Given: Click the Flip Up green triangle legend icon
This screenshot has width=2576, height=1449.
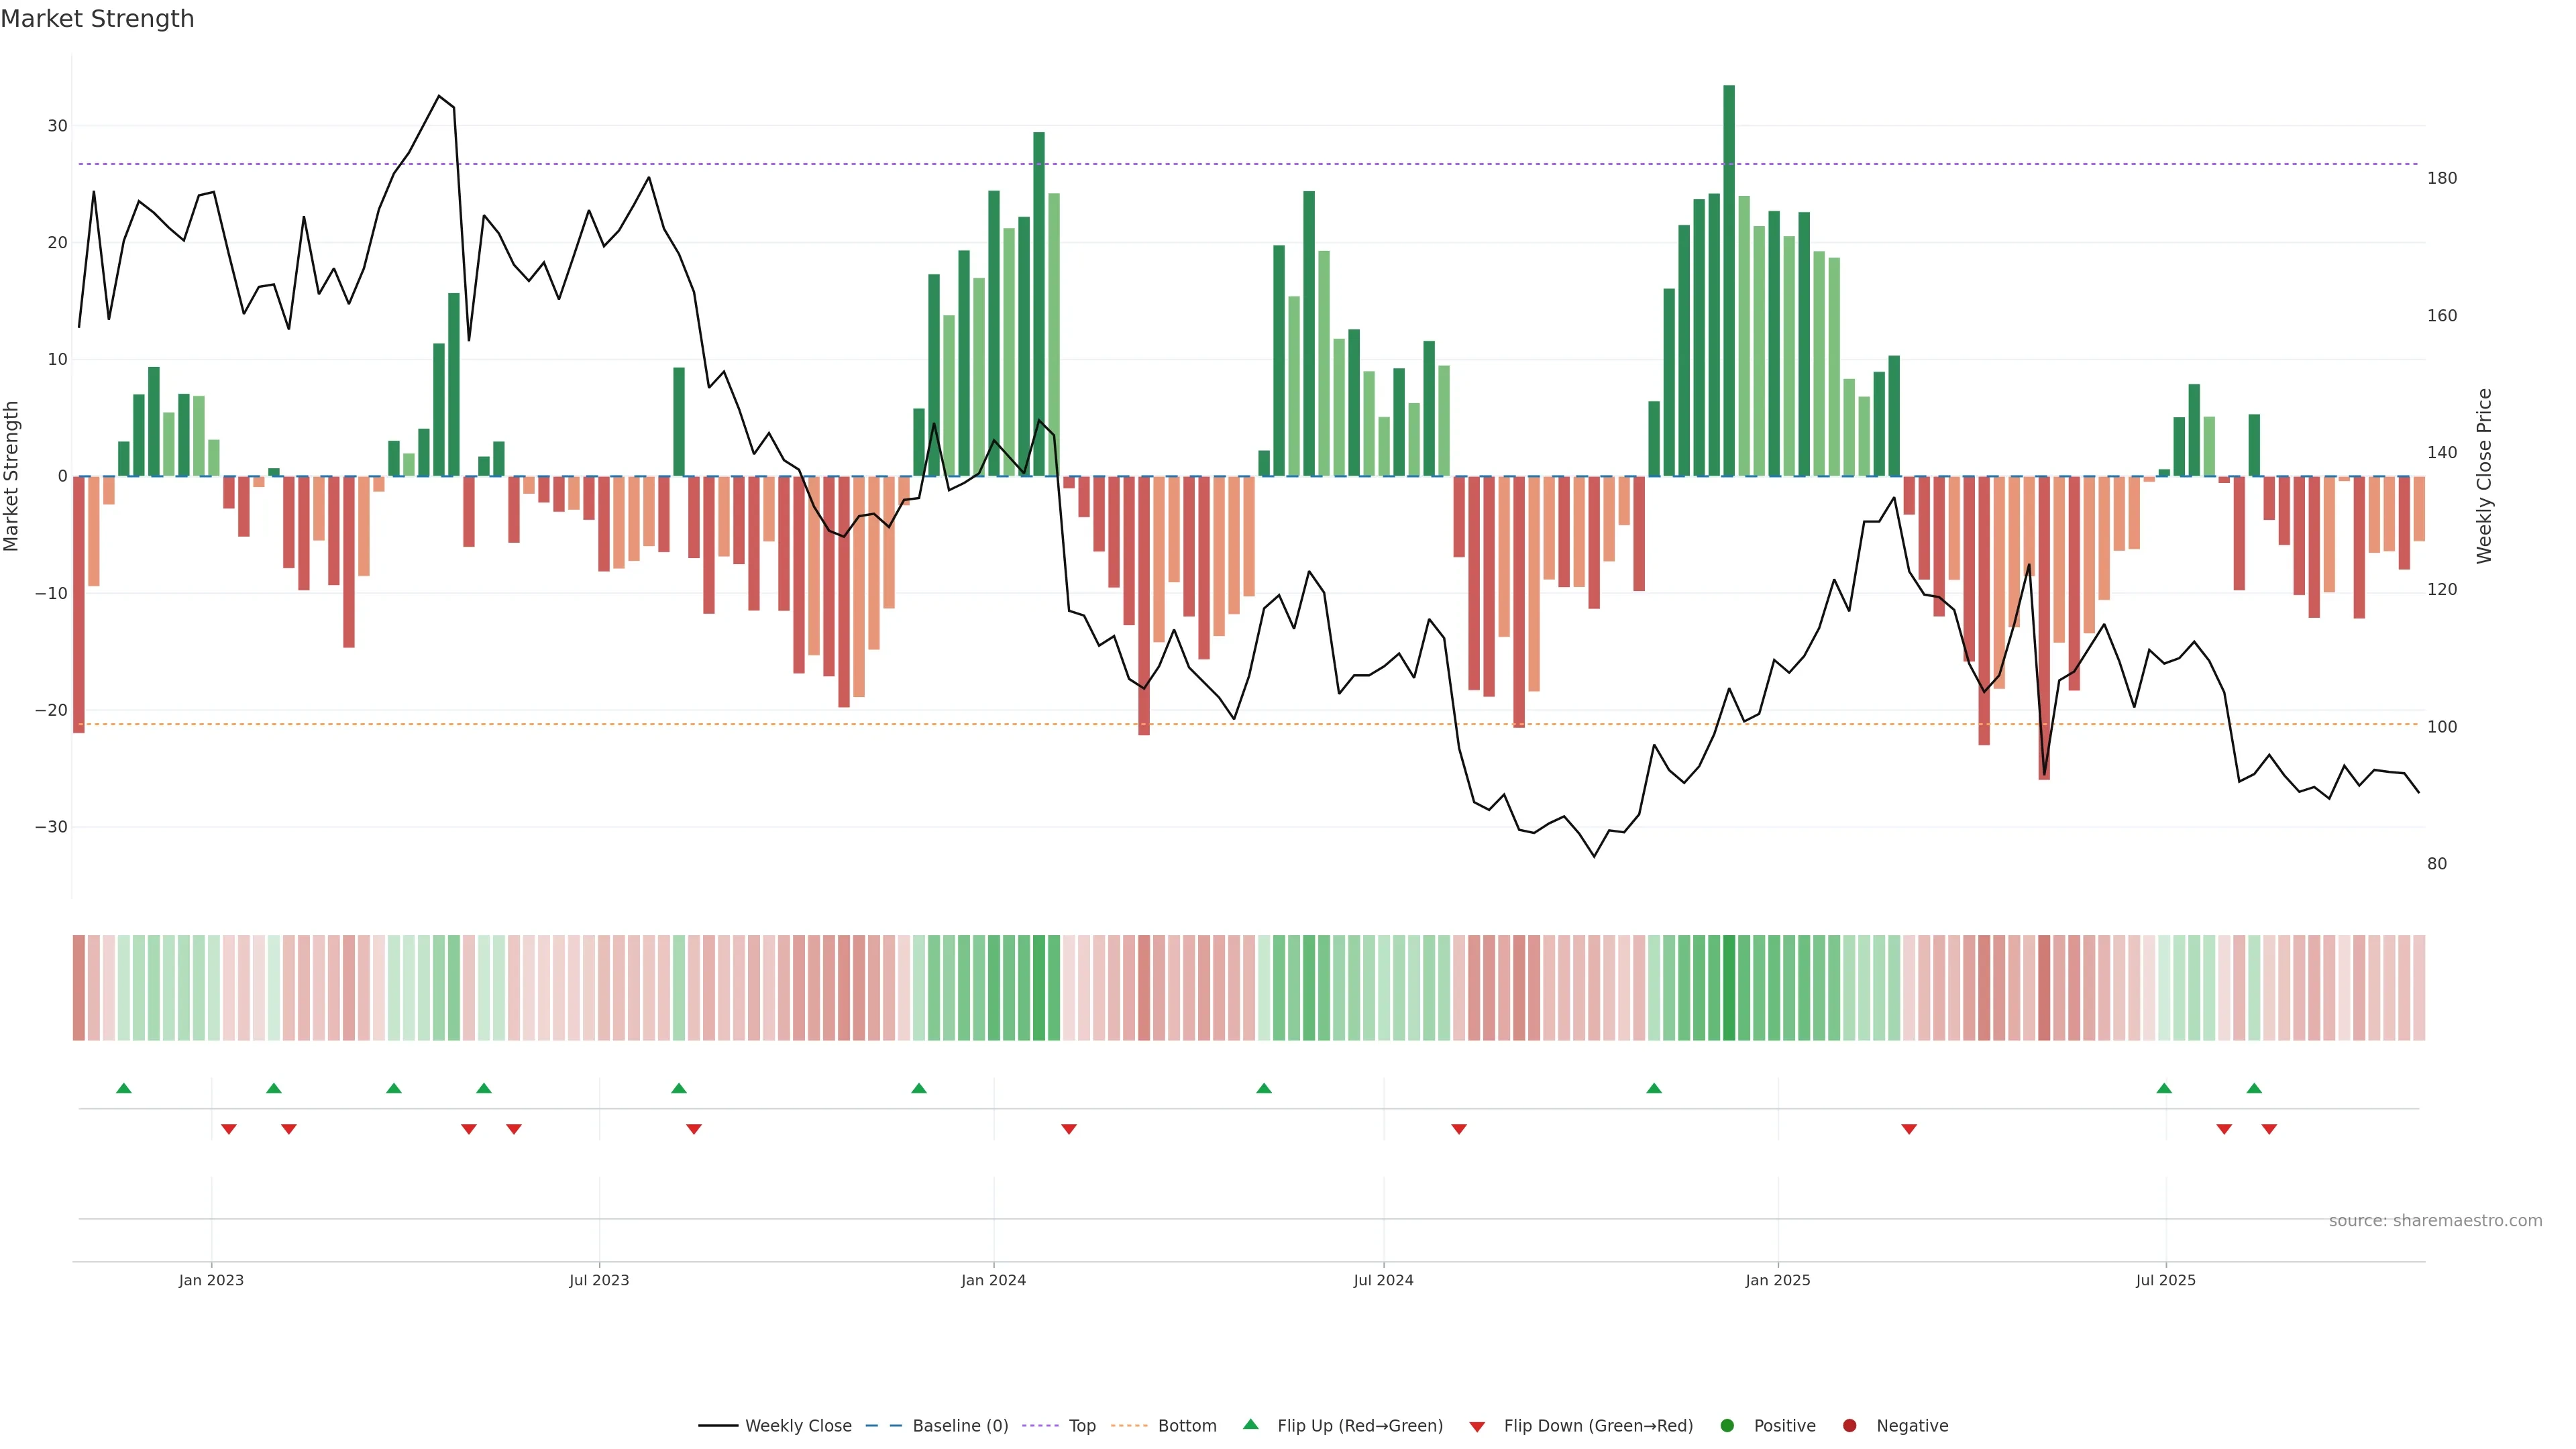Looking at the screenshot, I should coord(1250,1424).
